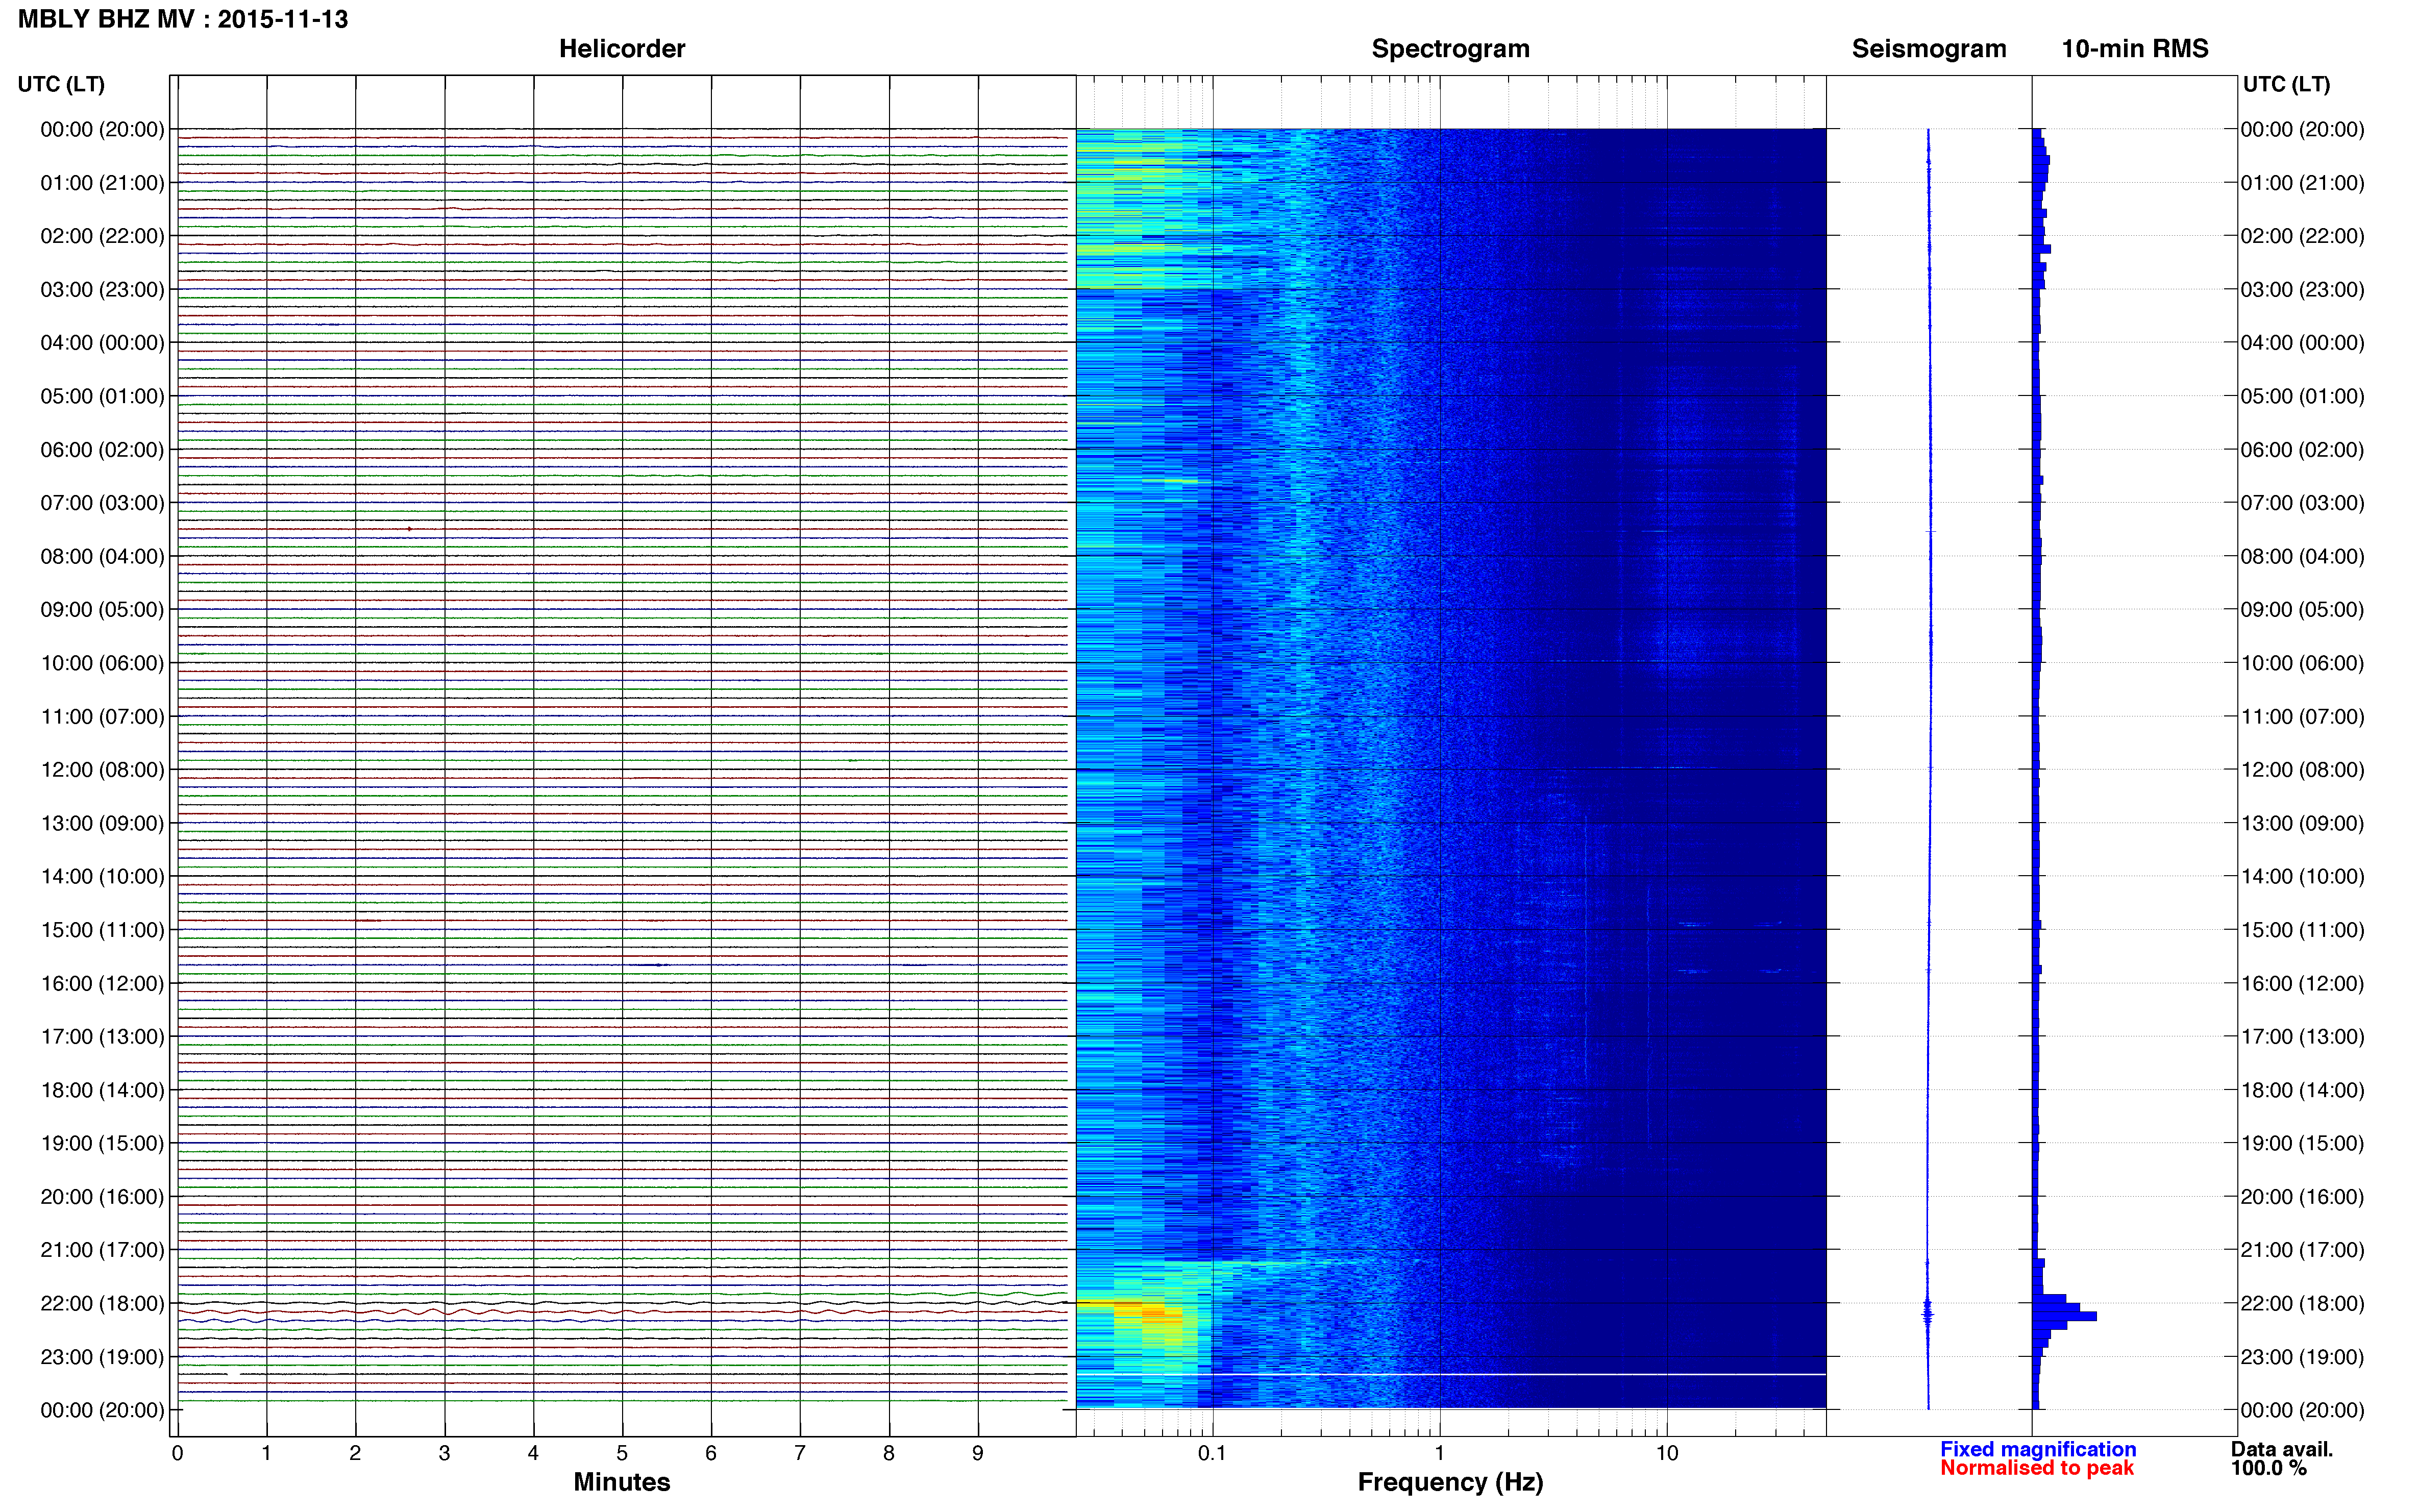Click the 'Data avail.' label
The width and height of the screenshot is (2419, 1512).
click(x=2282, y=1449)
